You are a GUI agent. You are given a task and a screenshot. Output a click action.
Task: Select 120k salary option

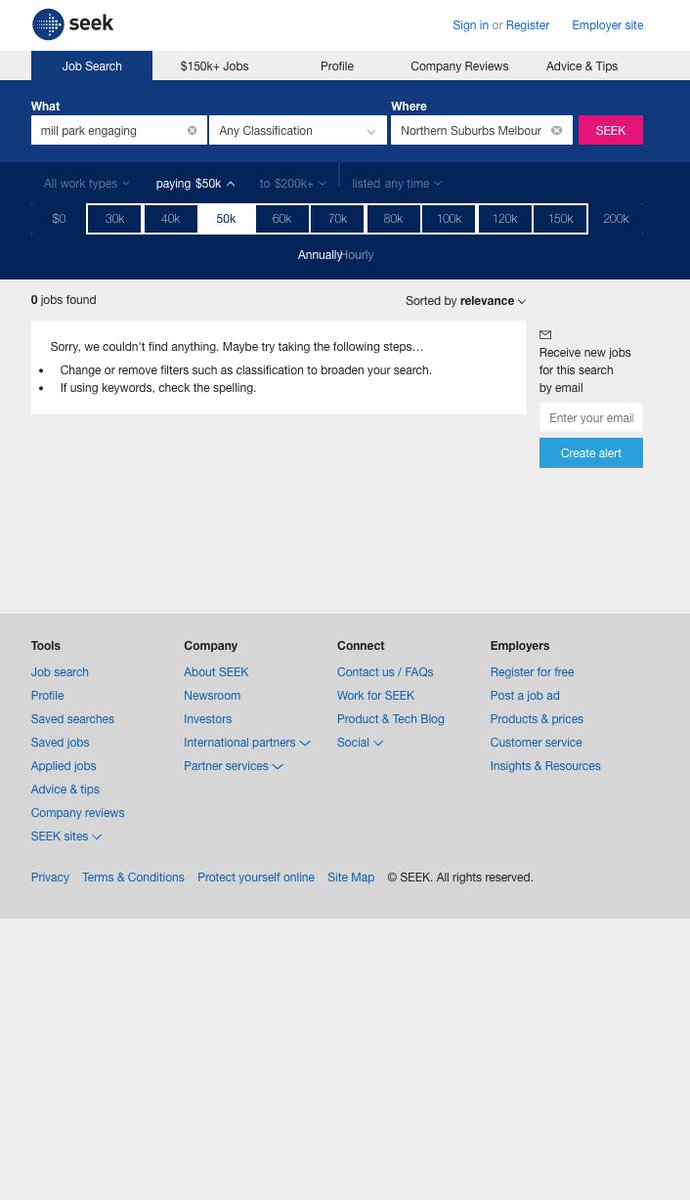(x=505, y=218)
